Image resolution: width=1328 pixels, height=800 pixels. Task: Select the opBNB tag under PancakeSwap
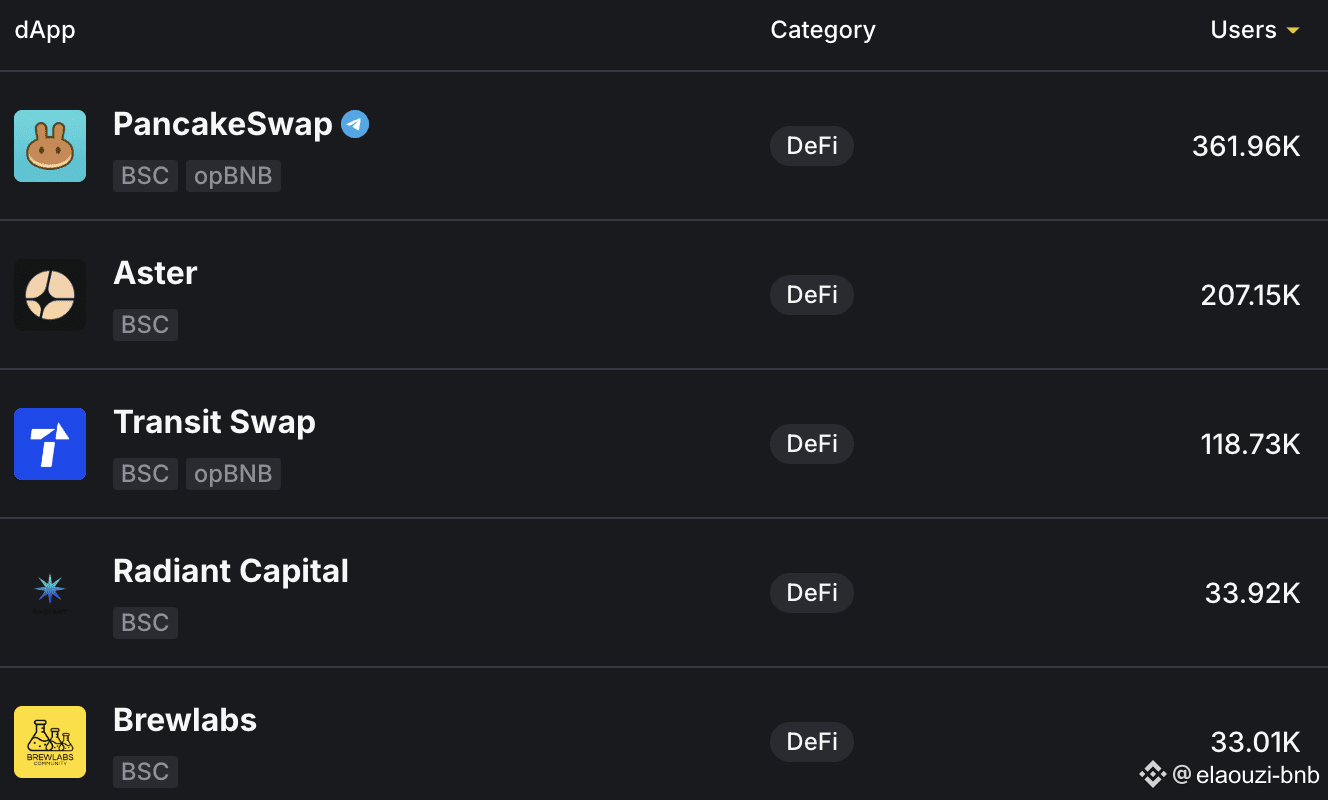click(x=233, y=176)
